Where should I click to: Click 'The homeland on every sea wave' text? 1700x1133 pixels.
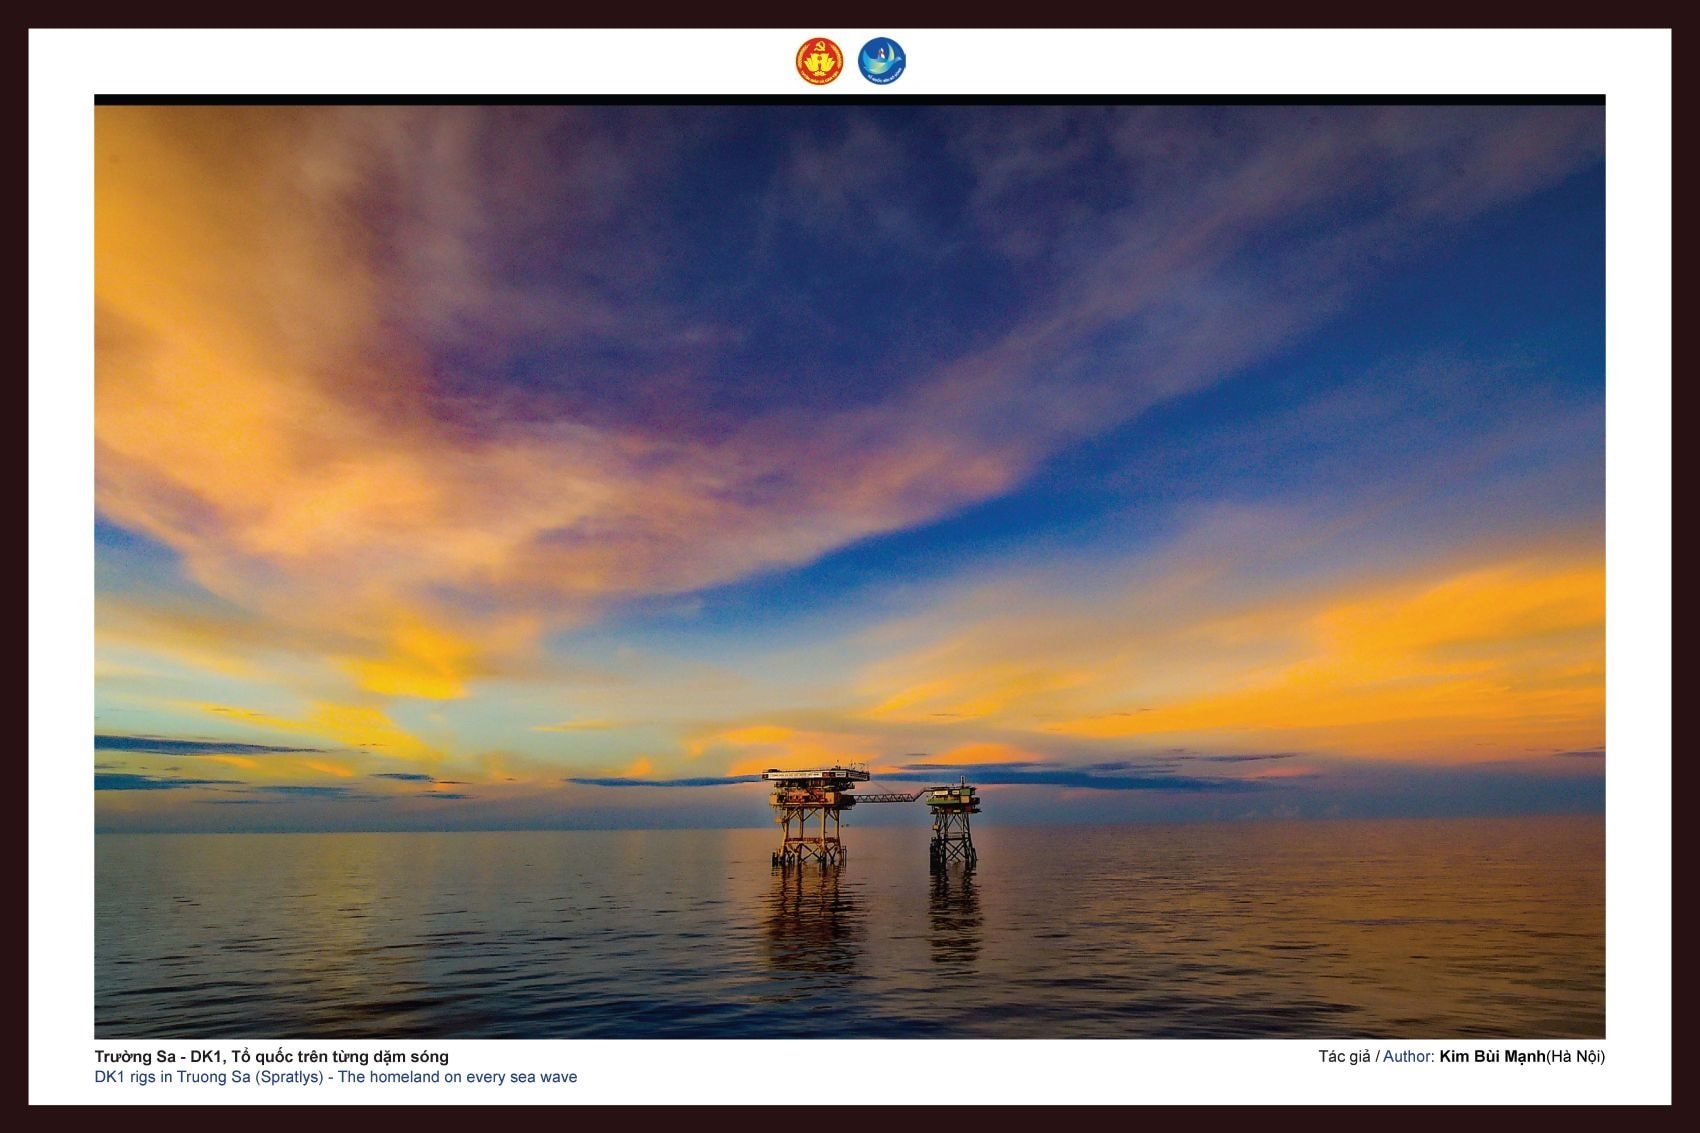[457, 1077]
